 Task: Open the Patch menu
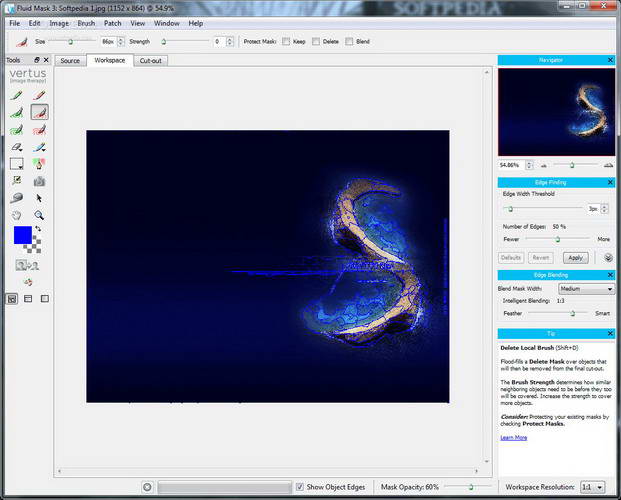[x=112, y=23]
